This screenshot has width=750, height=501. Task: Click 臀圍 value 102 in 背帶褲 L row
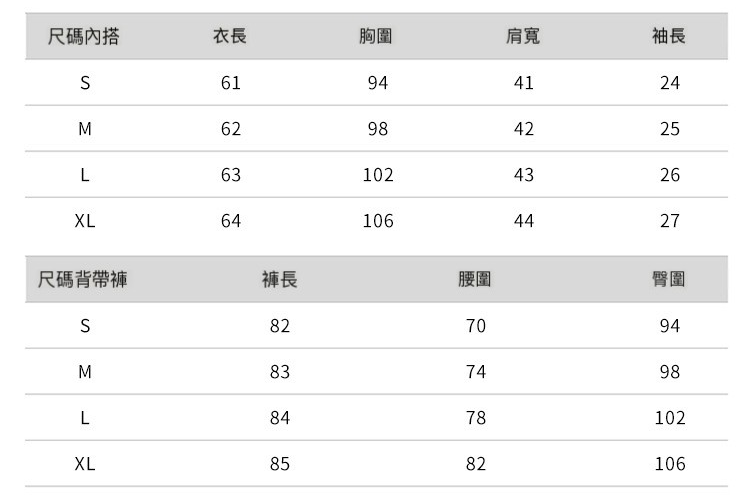pos(670,418)
